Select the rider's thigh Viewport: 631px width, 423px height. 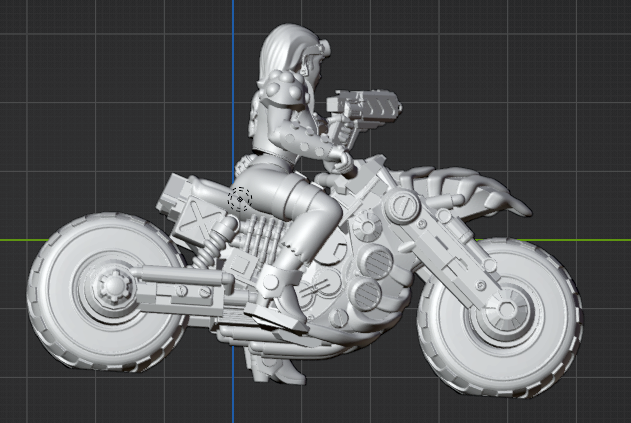[x=308, y=205]
